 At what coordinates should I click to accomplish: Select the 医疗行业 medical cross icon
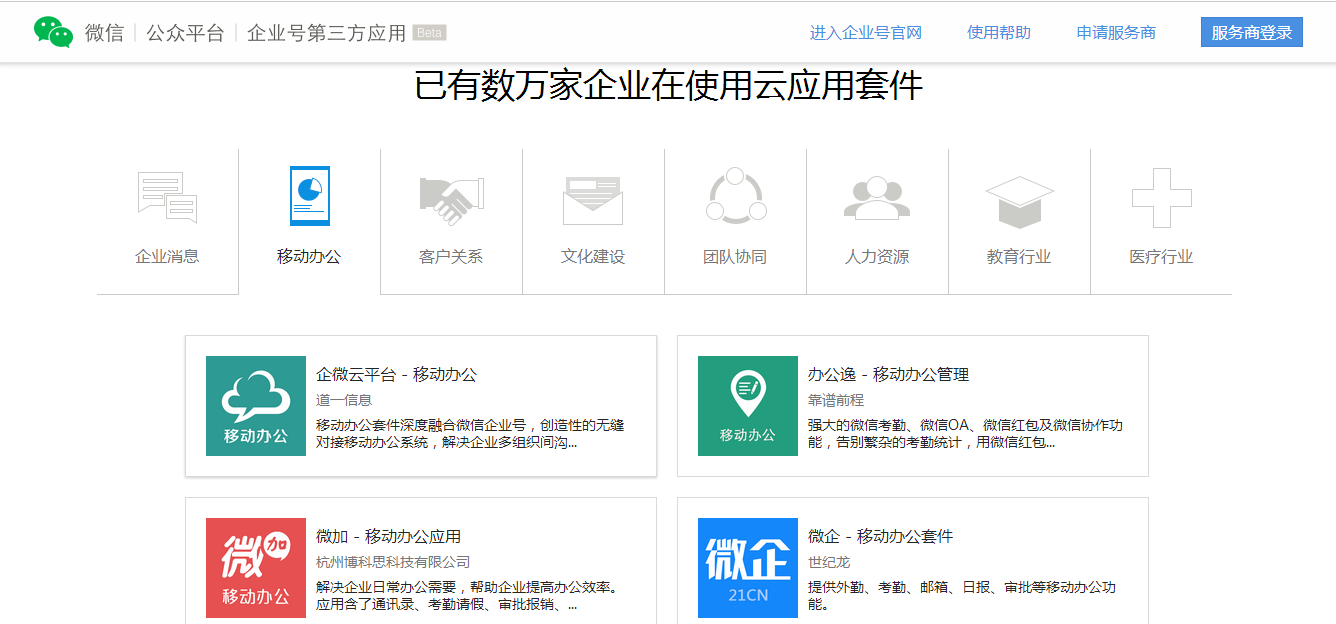pos(1161,197)
